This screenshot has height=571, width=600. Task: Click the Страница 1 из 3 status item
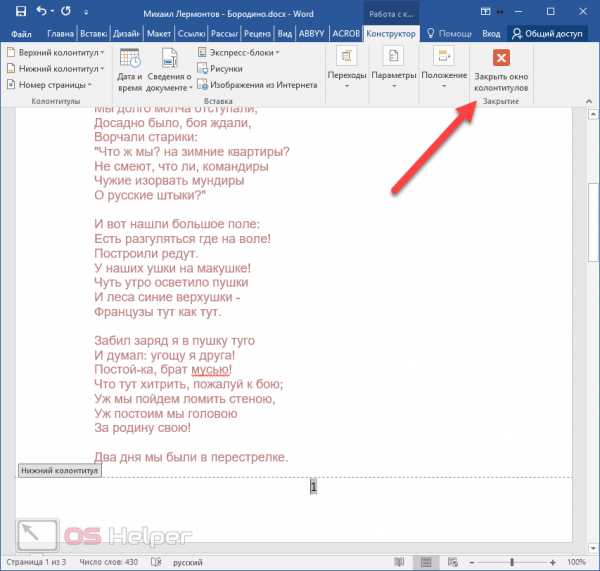pos(36,562)
